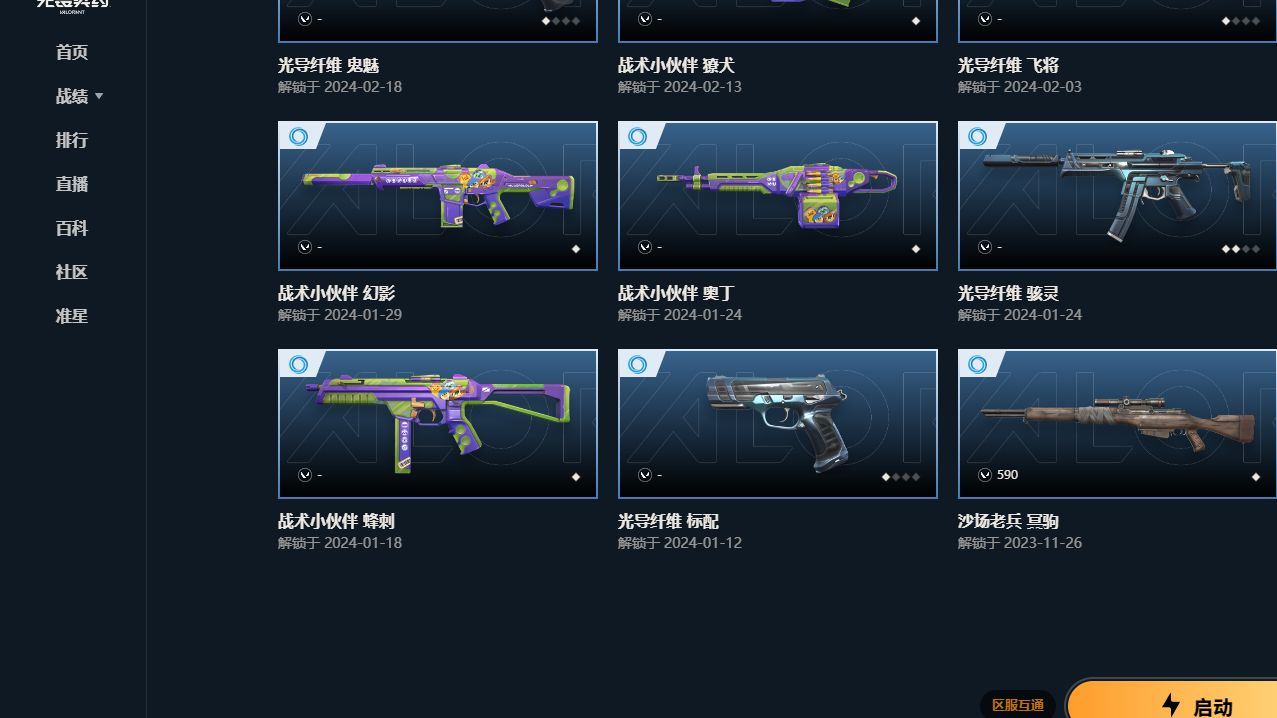Viewport: 1277px width, 718px height.
Task: Click the circular badge on 战术小伙伴 幻影 card
Action: [x=298, y=136]
